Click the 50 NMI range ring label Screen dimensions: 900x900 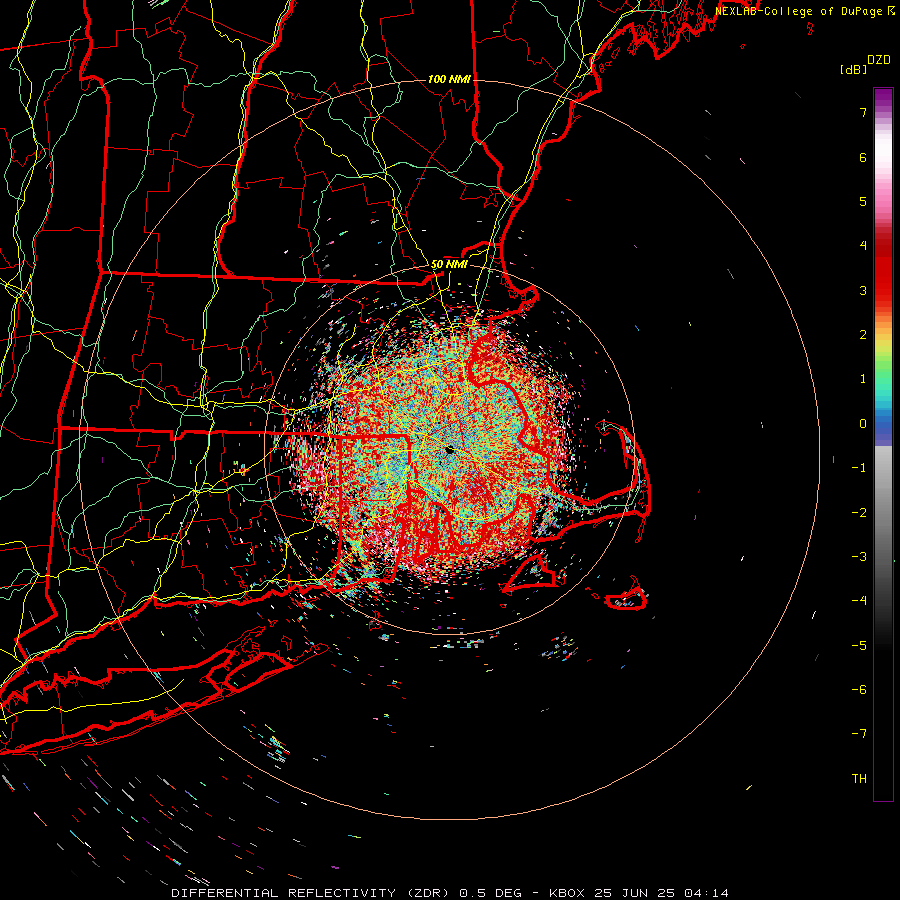point(449,264)
